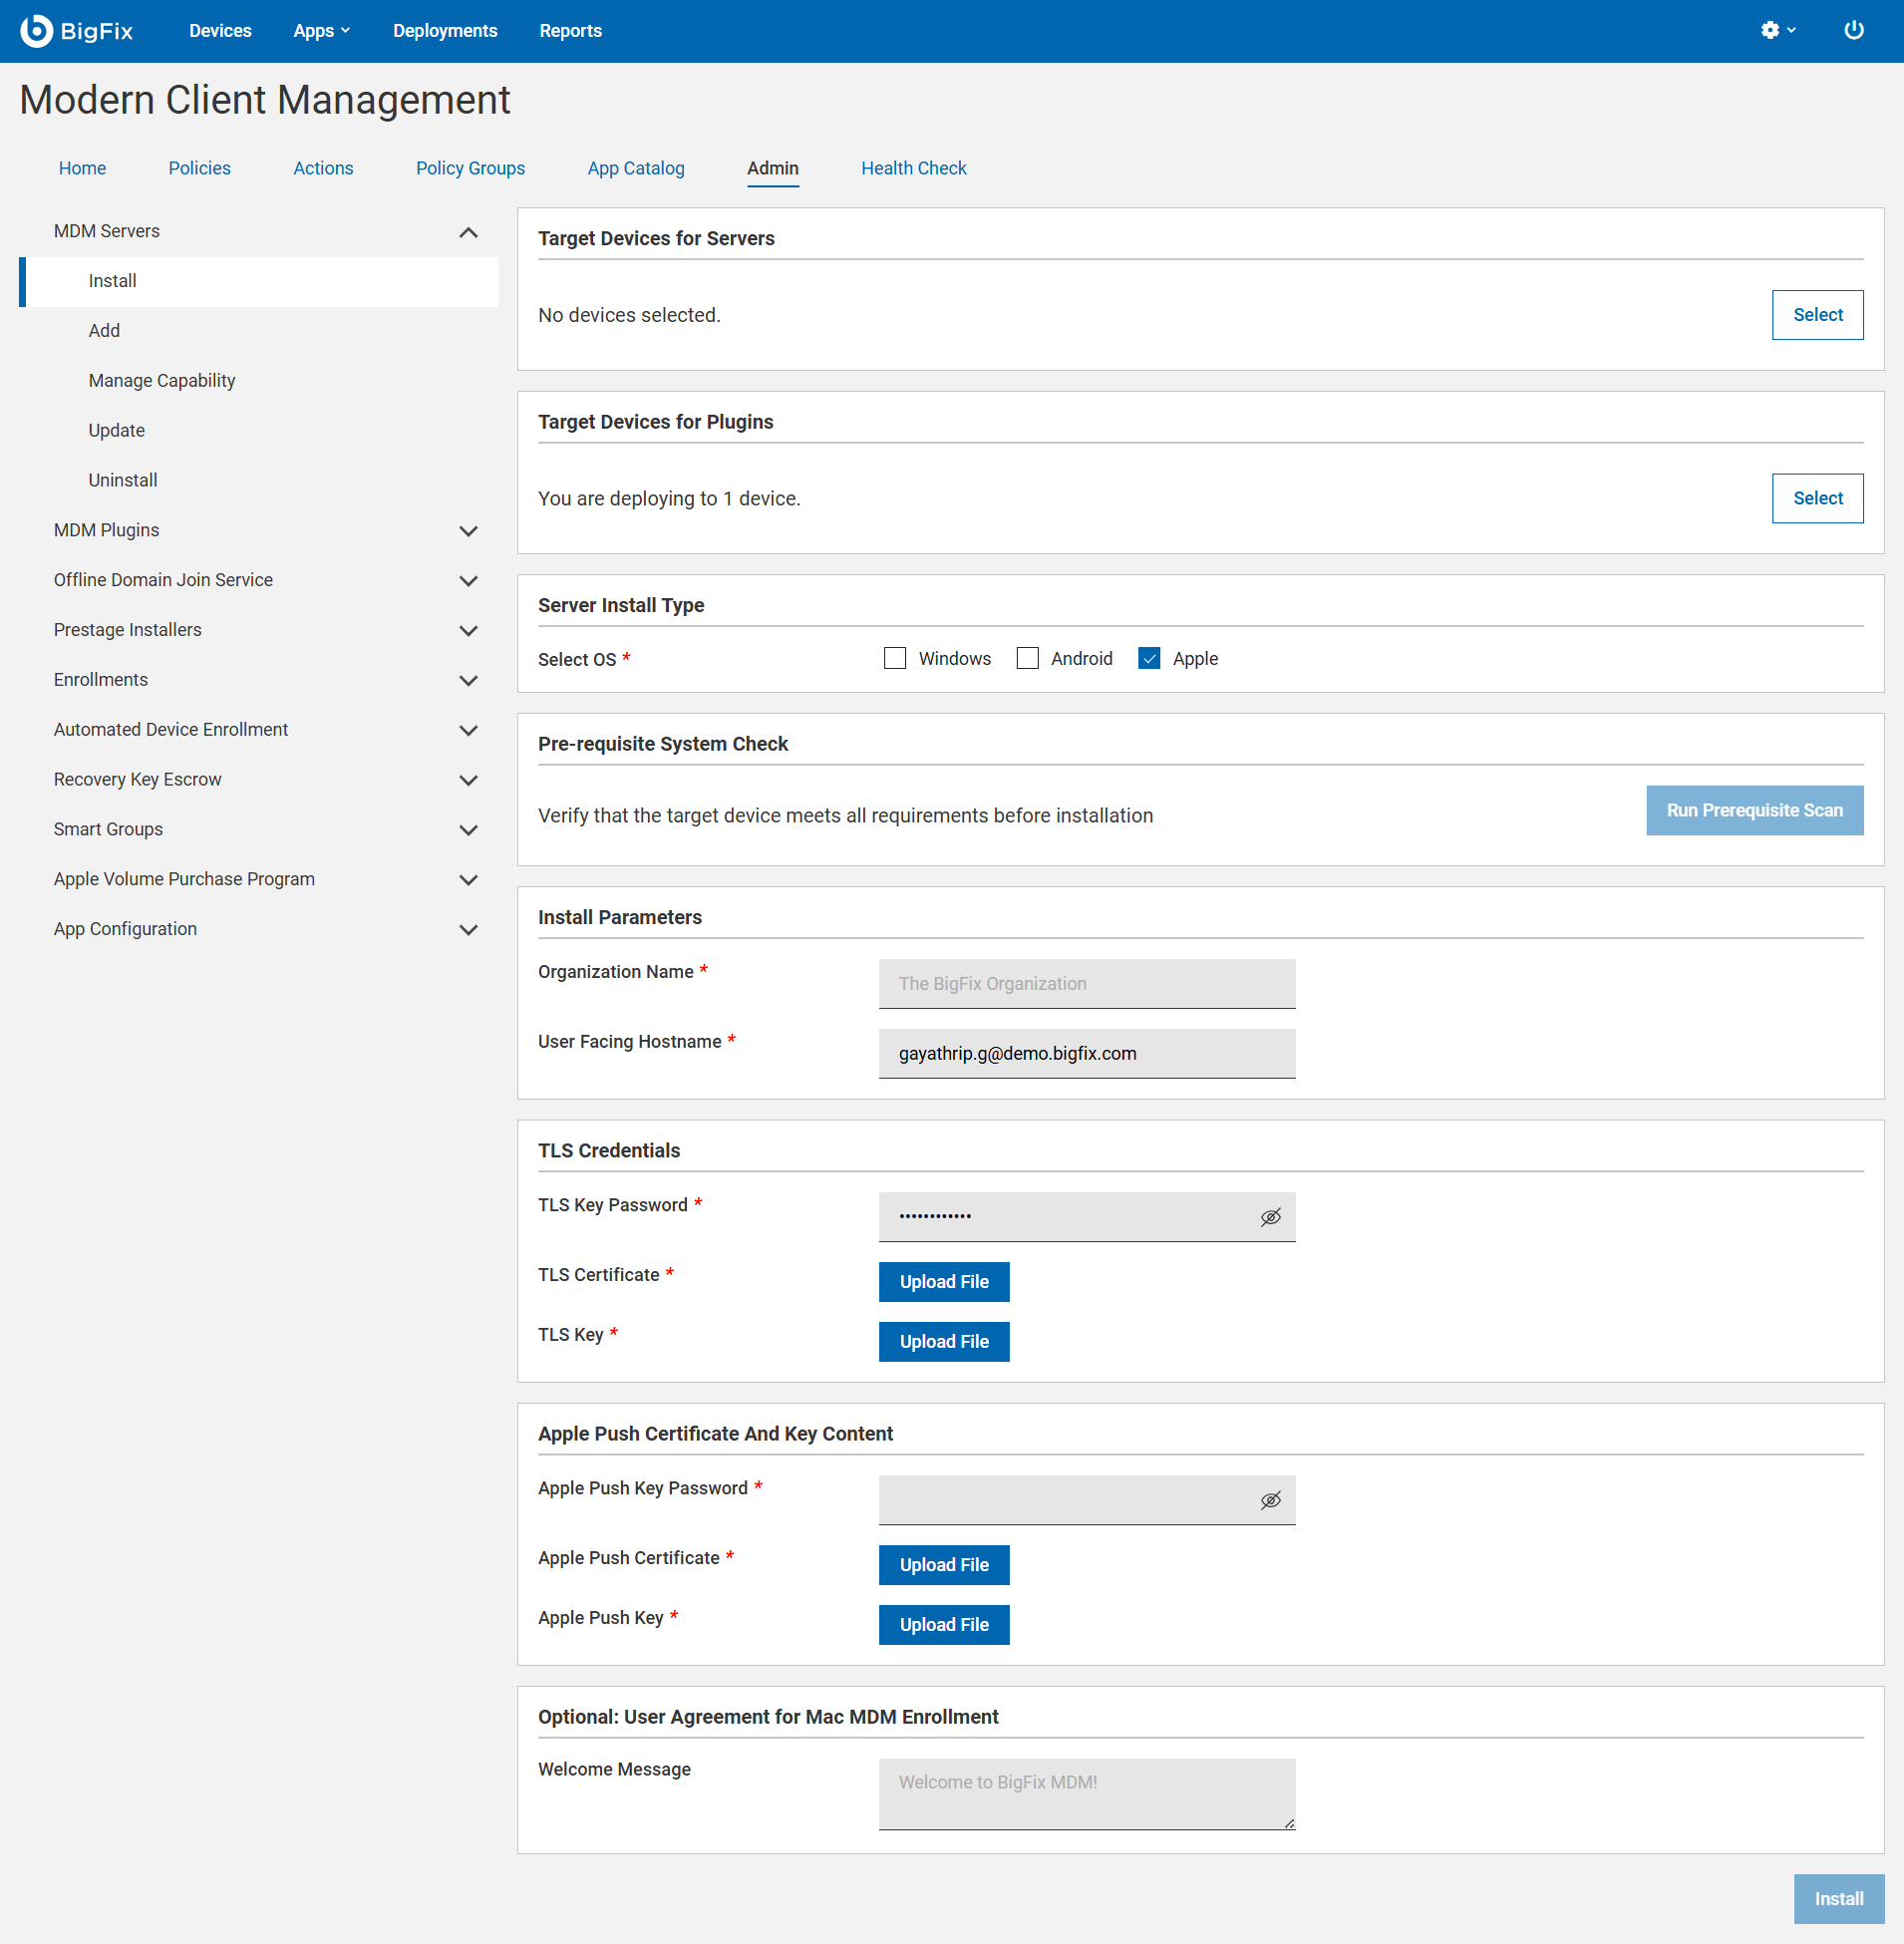This screenshot has width=1904, height=1944.
Task: Click Run Prerequisite Scan
Action: pyautogui.click(x=1754, y=810)
